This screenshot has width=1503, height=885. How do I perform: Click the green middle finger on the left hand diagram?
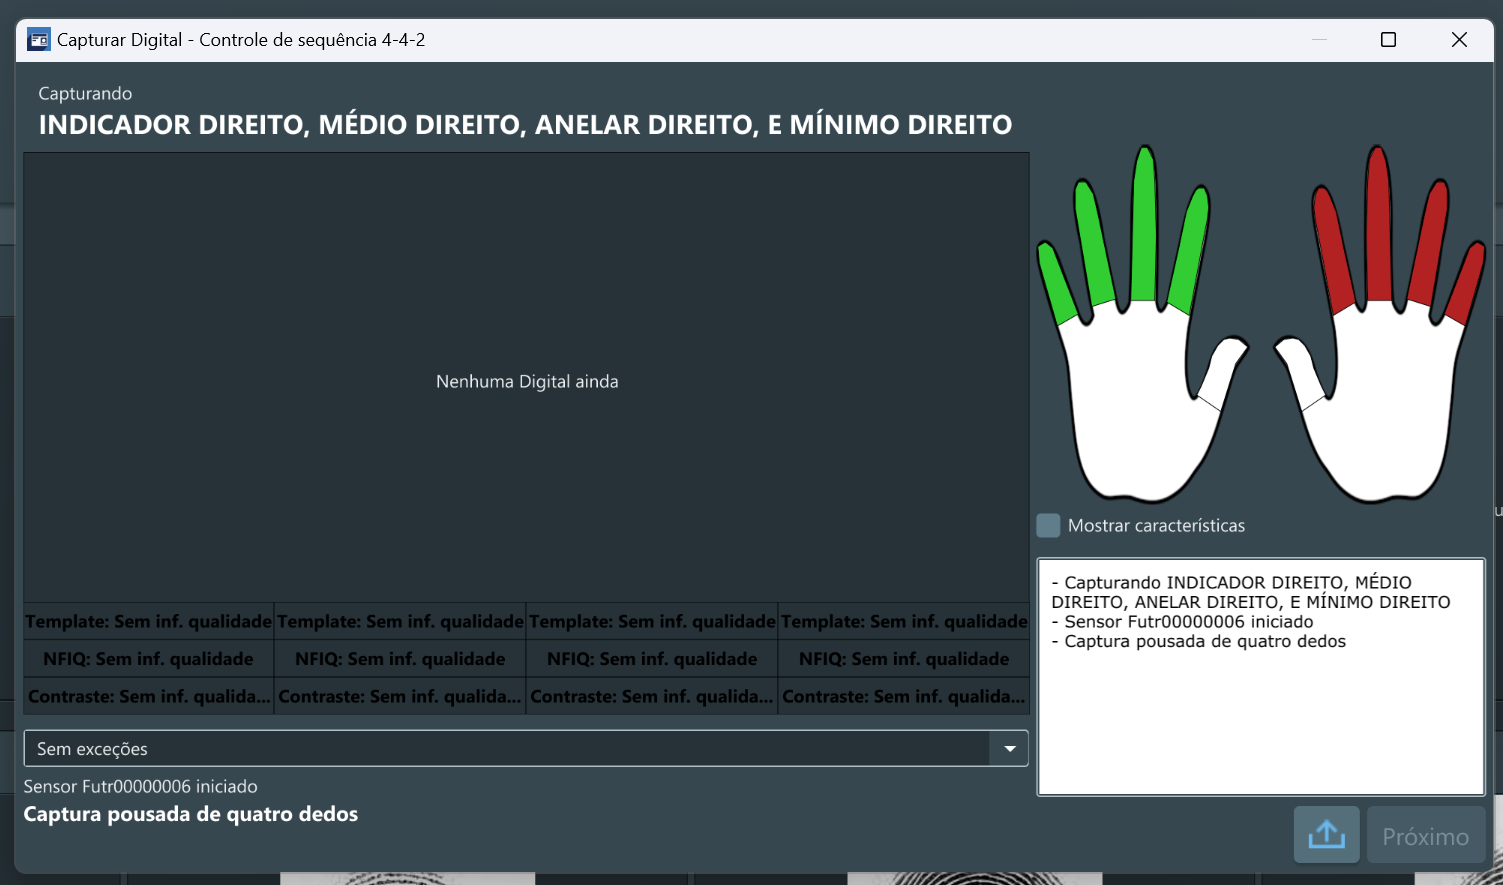[x=1144, y=225]
